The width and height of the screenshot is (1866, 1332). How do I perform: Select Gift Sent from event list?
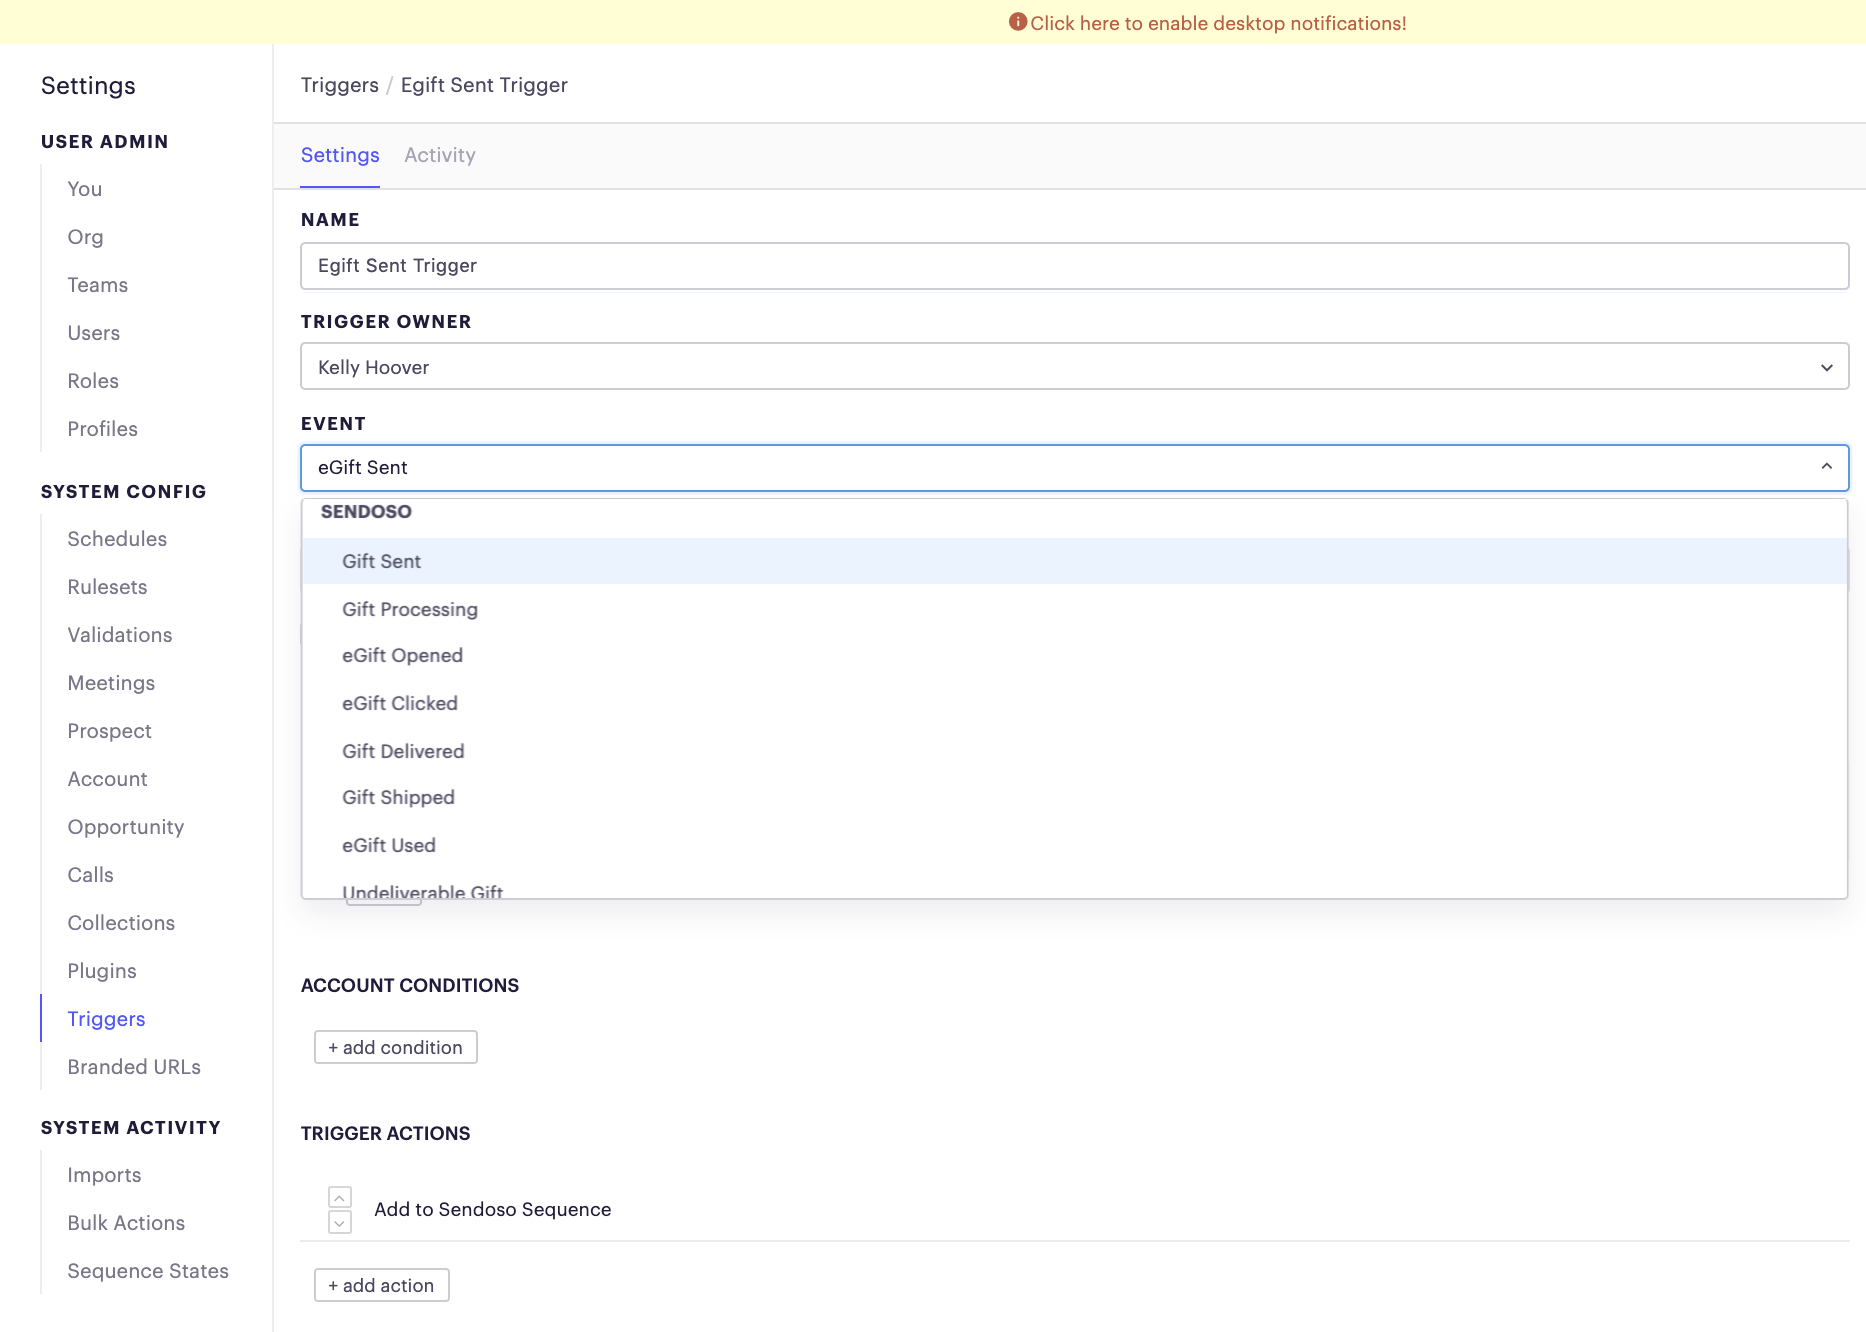[381, 561]
